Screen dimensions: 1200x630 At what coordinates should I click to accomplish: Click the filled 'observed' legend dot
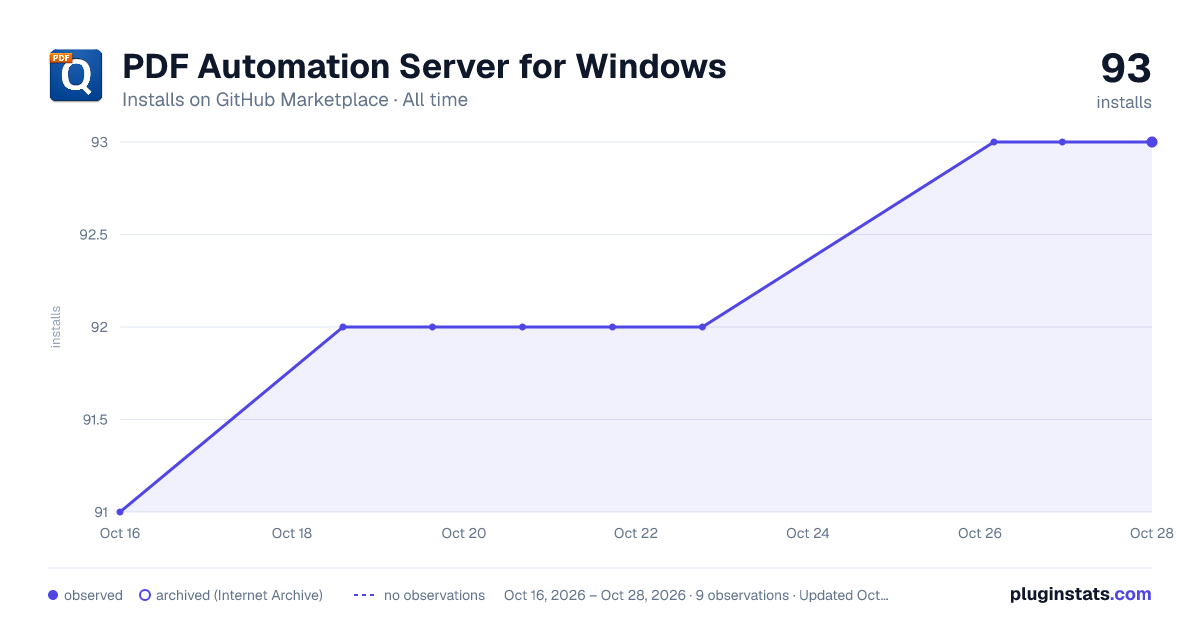53,595
